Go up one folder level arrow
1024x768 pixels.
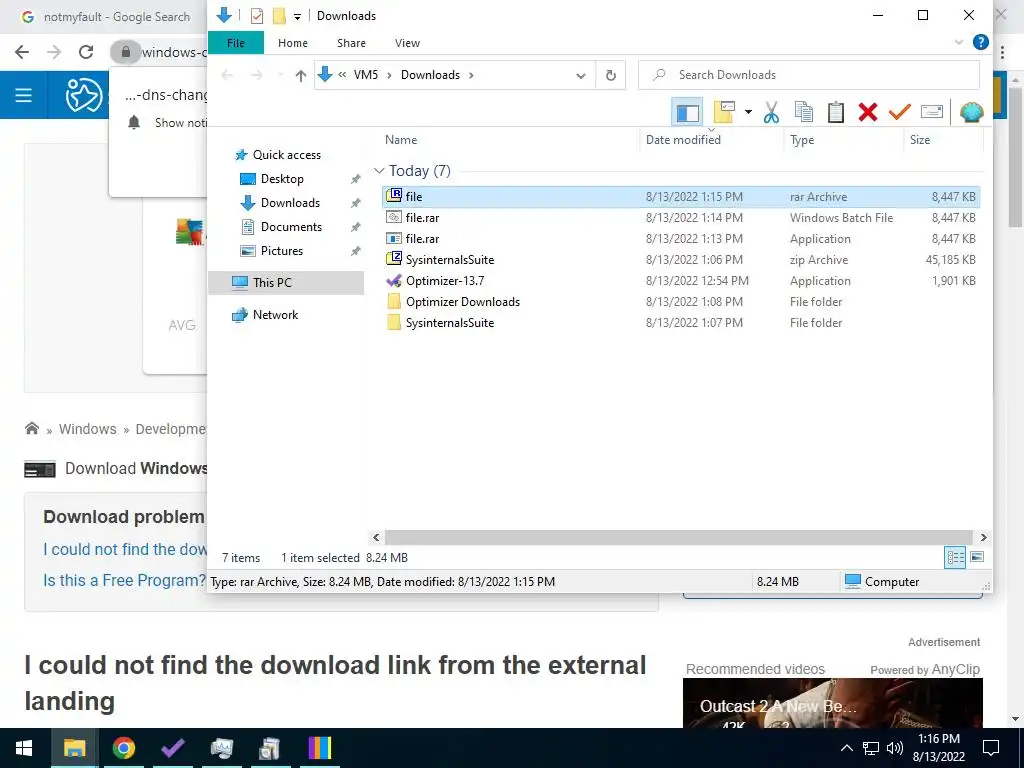click(300, 76)
